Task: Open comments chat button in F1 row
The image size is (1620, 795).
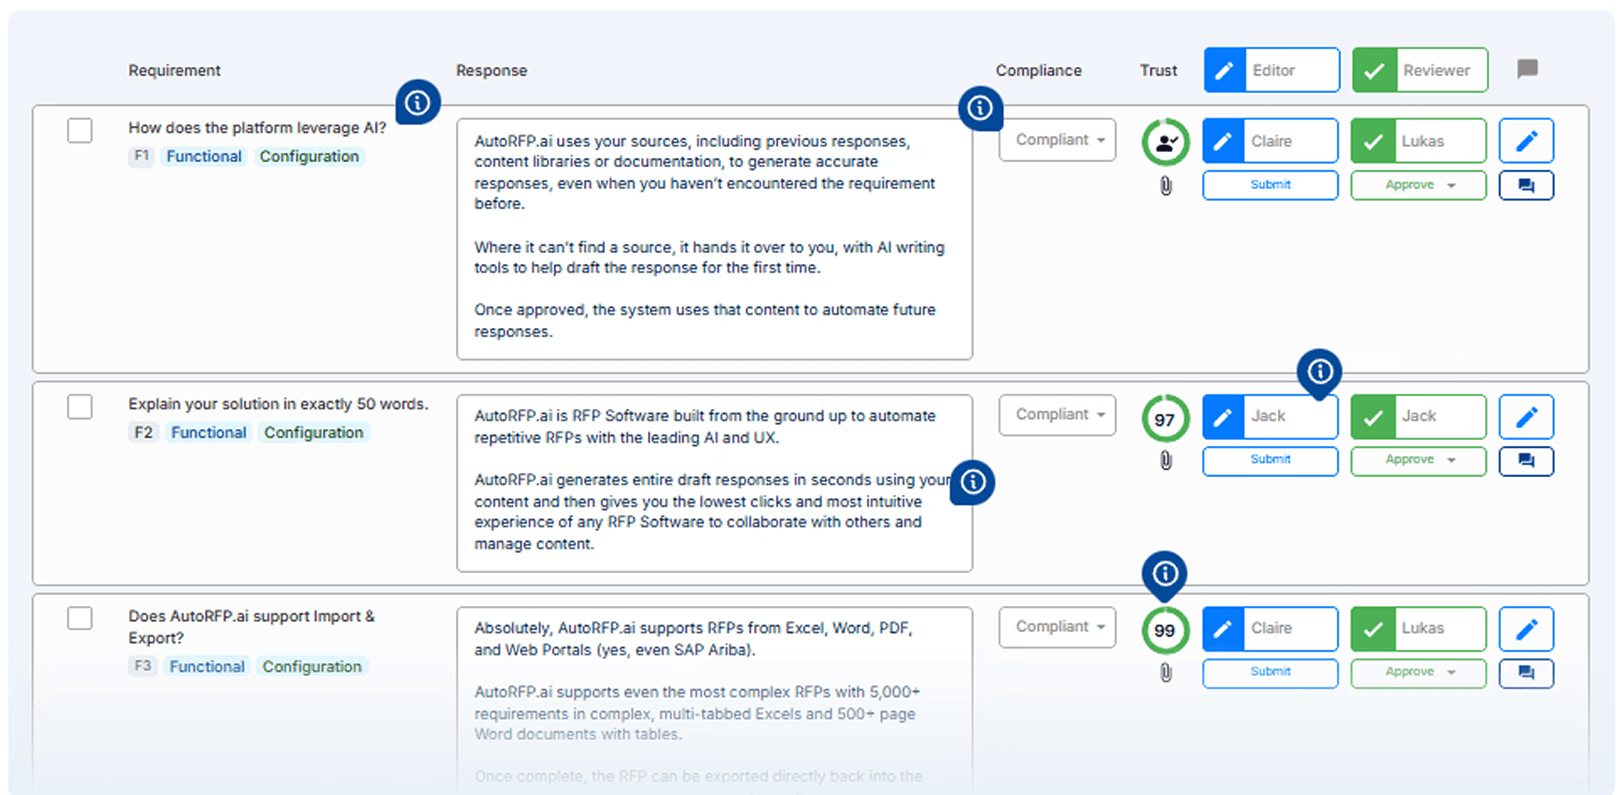Action: pyautogui.click(x=1526, y=186)
